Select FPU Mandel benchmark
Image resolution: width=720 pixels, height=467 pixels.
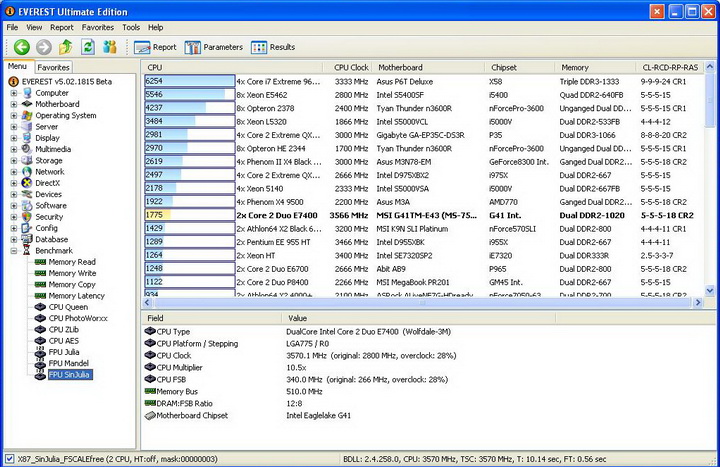[68, 363]
